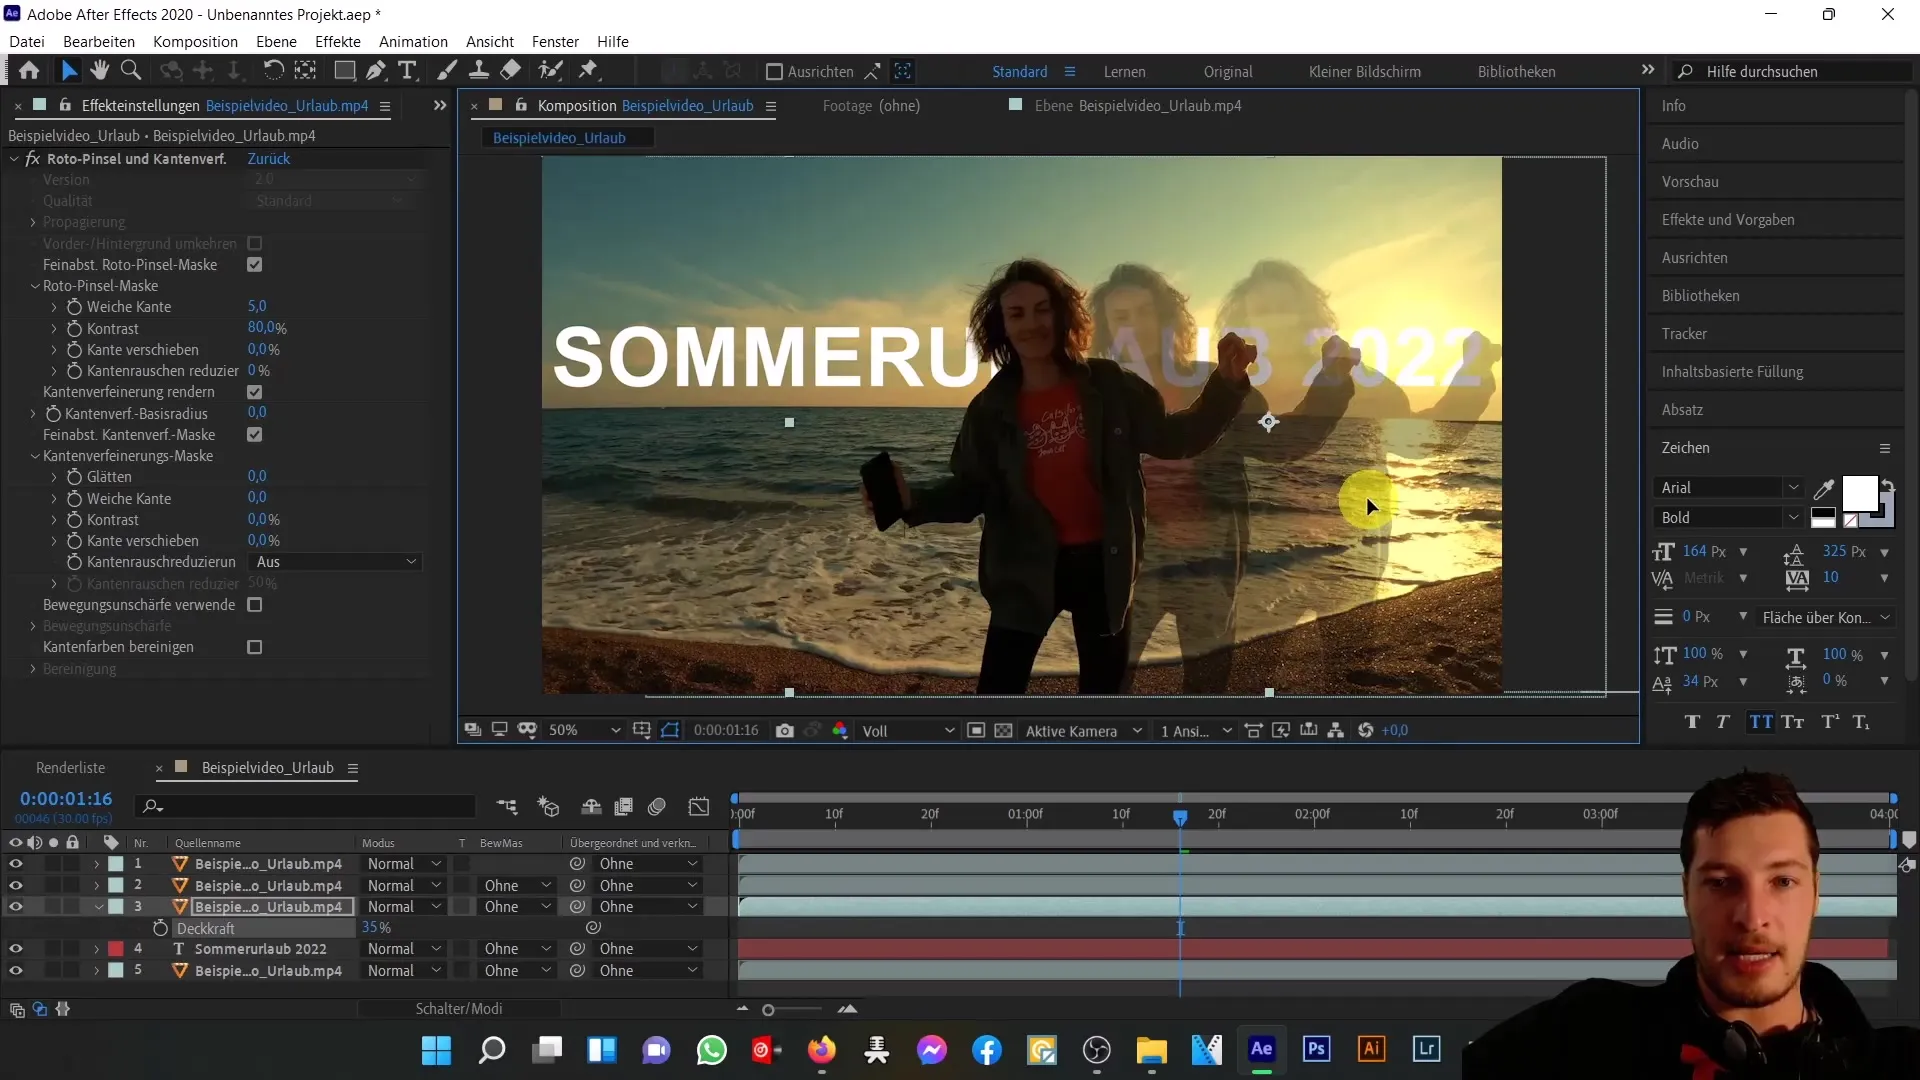Select the Selection arrow tool

[x=69, y=71]
